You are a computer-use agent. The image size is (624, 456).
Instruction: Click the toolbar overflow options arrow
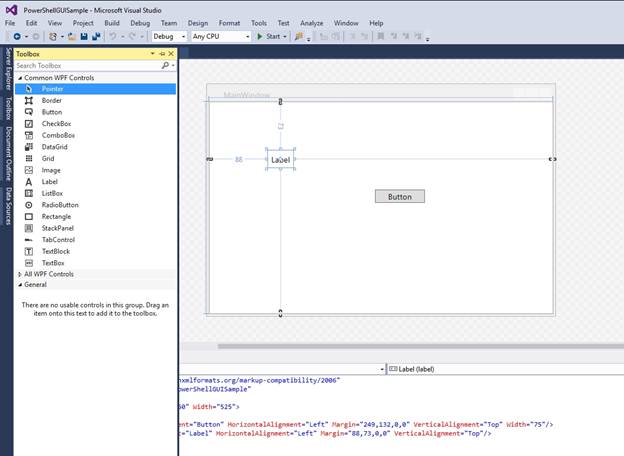427,39
